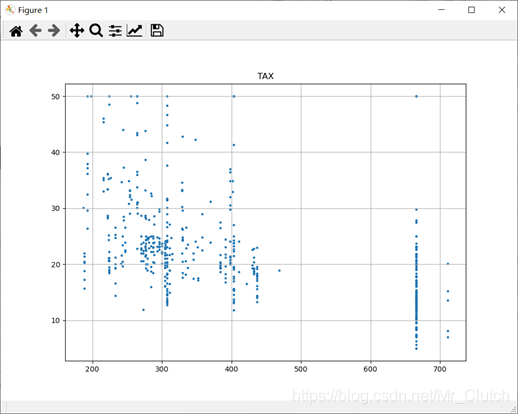Image resolution: width=518 pixels, height=414 pixels.
Task: Click the x-axis tick label 600
Action: 370,369
